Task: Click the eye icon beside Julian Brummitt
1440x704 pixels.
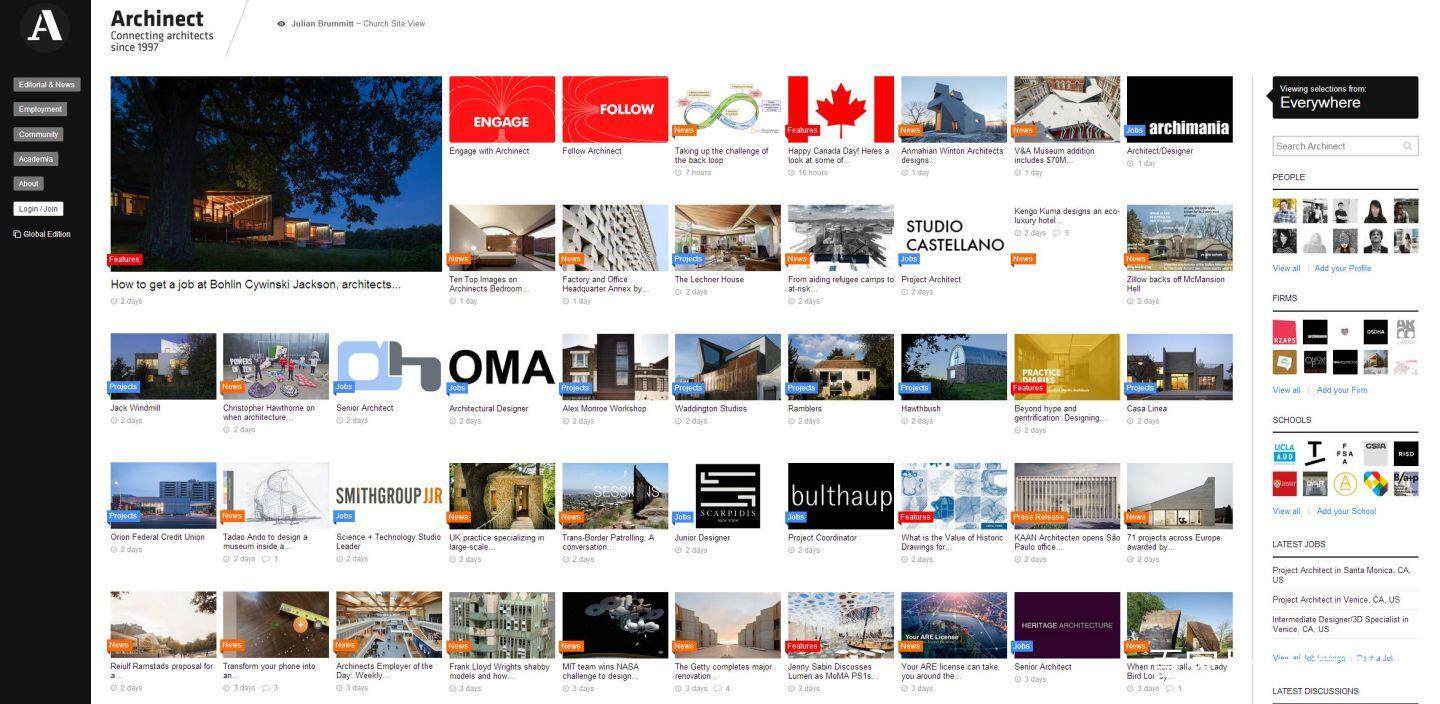Action: point(281,24)
